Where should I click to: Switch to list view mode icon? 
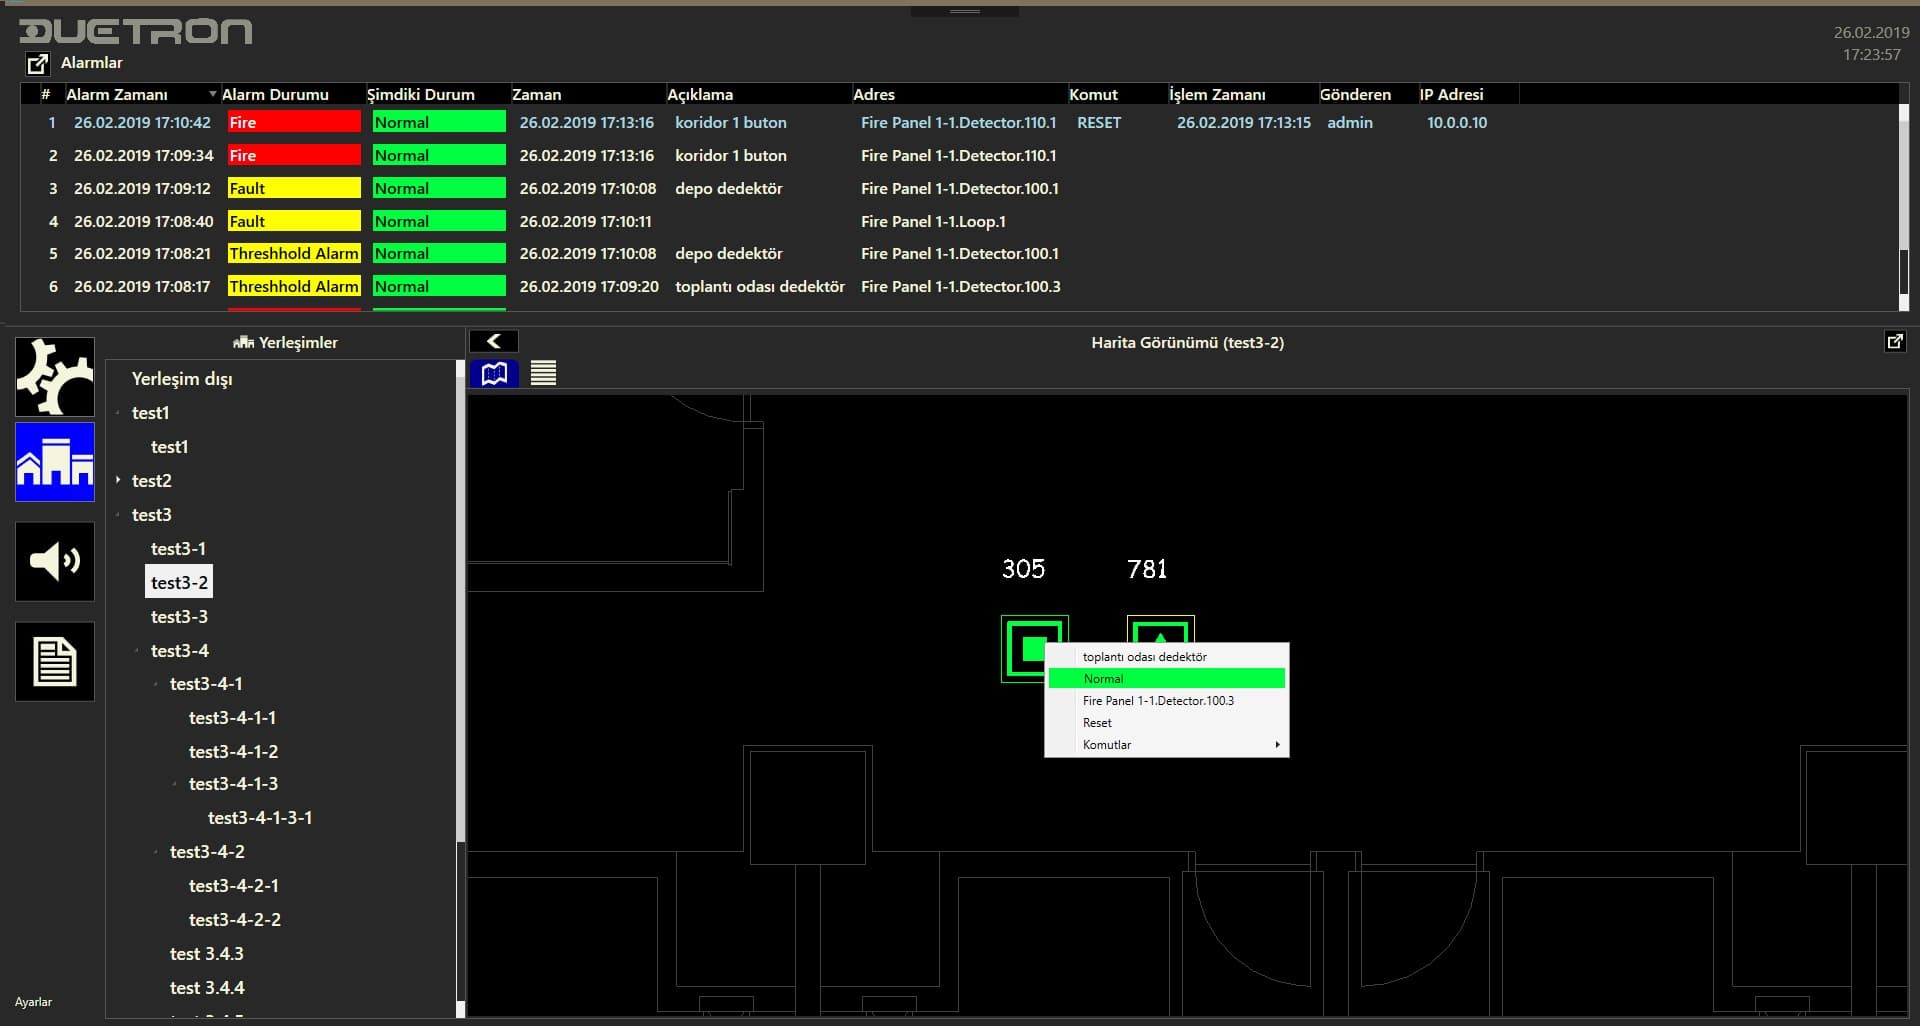(x=543, y=374)
